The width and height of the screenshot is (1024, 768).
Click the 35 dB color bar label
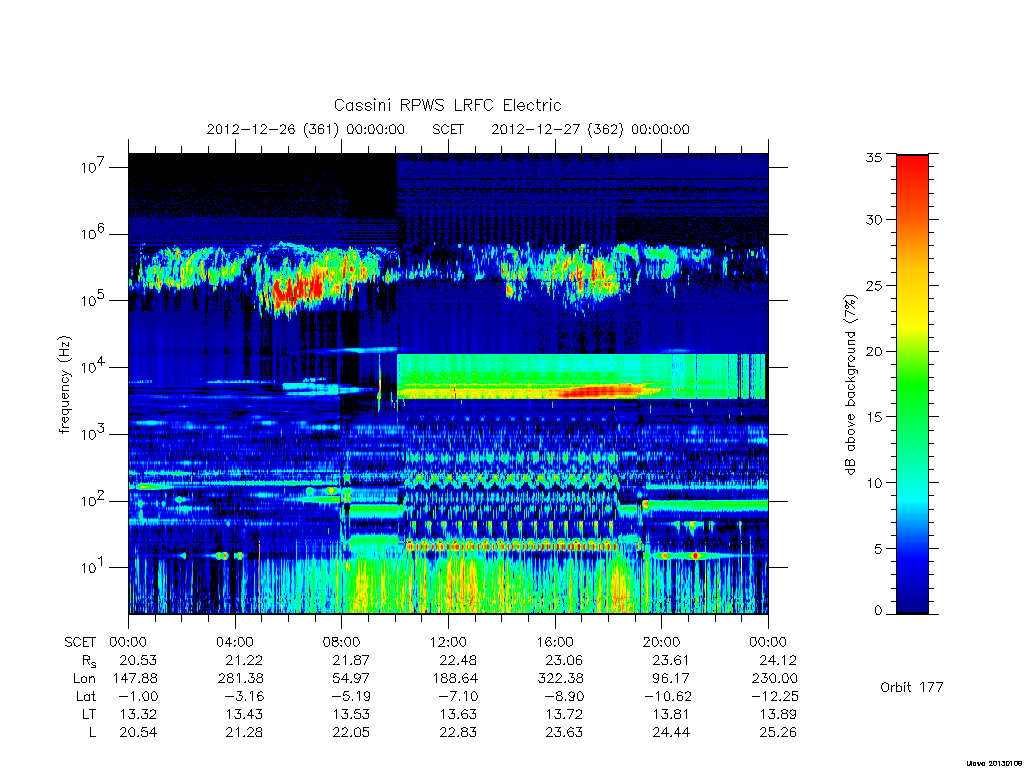tap(873, 157)
